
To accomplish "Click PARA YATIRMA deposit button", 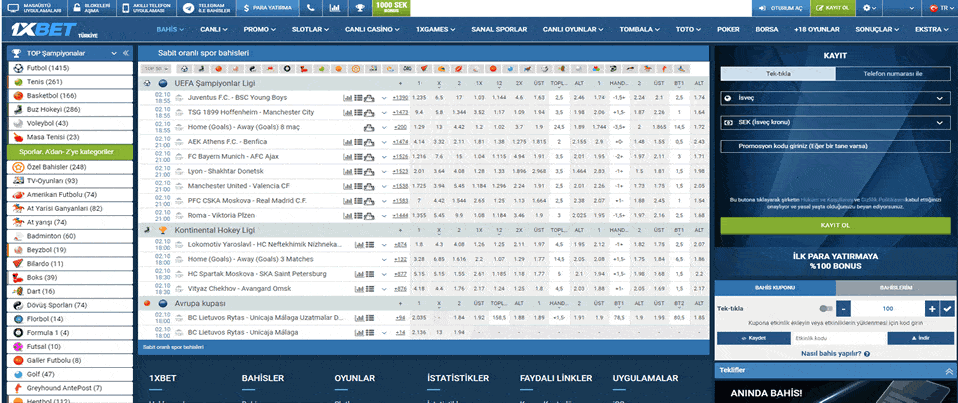I will click(268, 8).
